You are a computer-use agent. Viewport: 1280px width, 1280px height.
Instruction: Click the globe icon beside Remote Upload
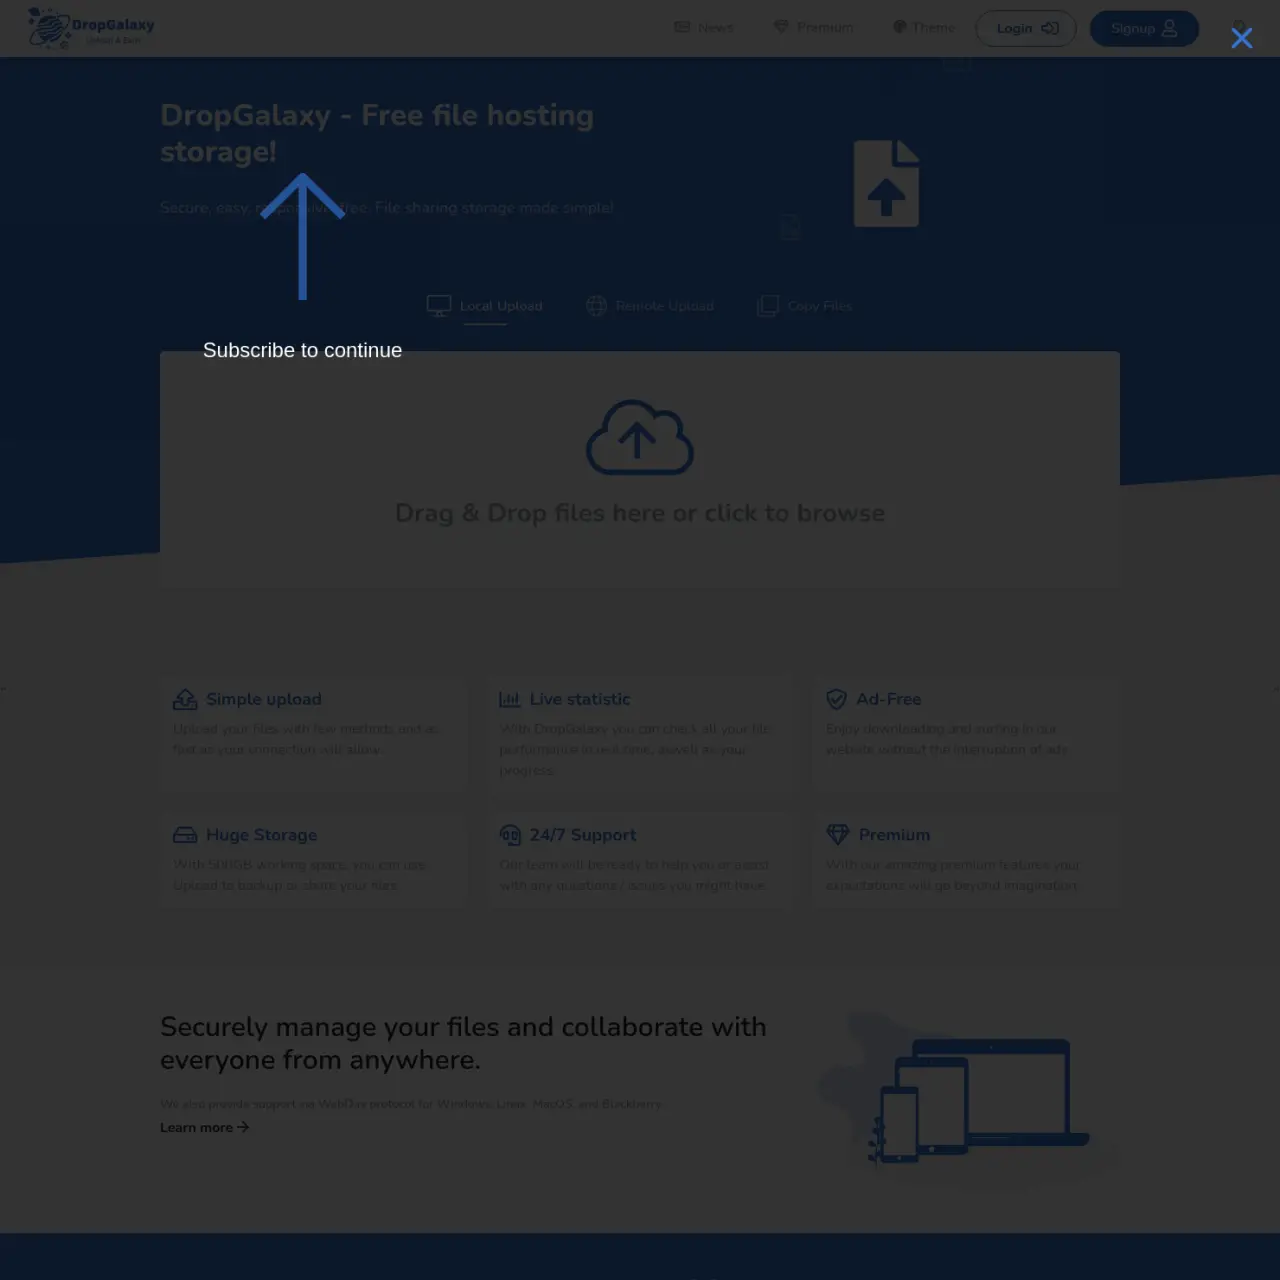point(596,306)
